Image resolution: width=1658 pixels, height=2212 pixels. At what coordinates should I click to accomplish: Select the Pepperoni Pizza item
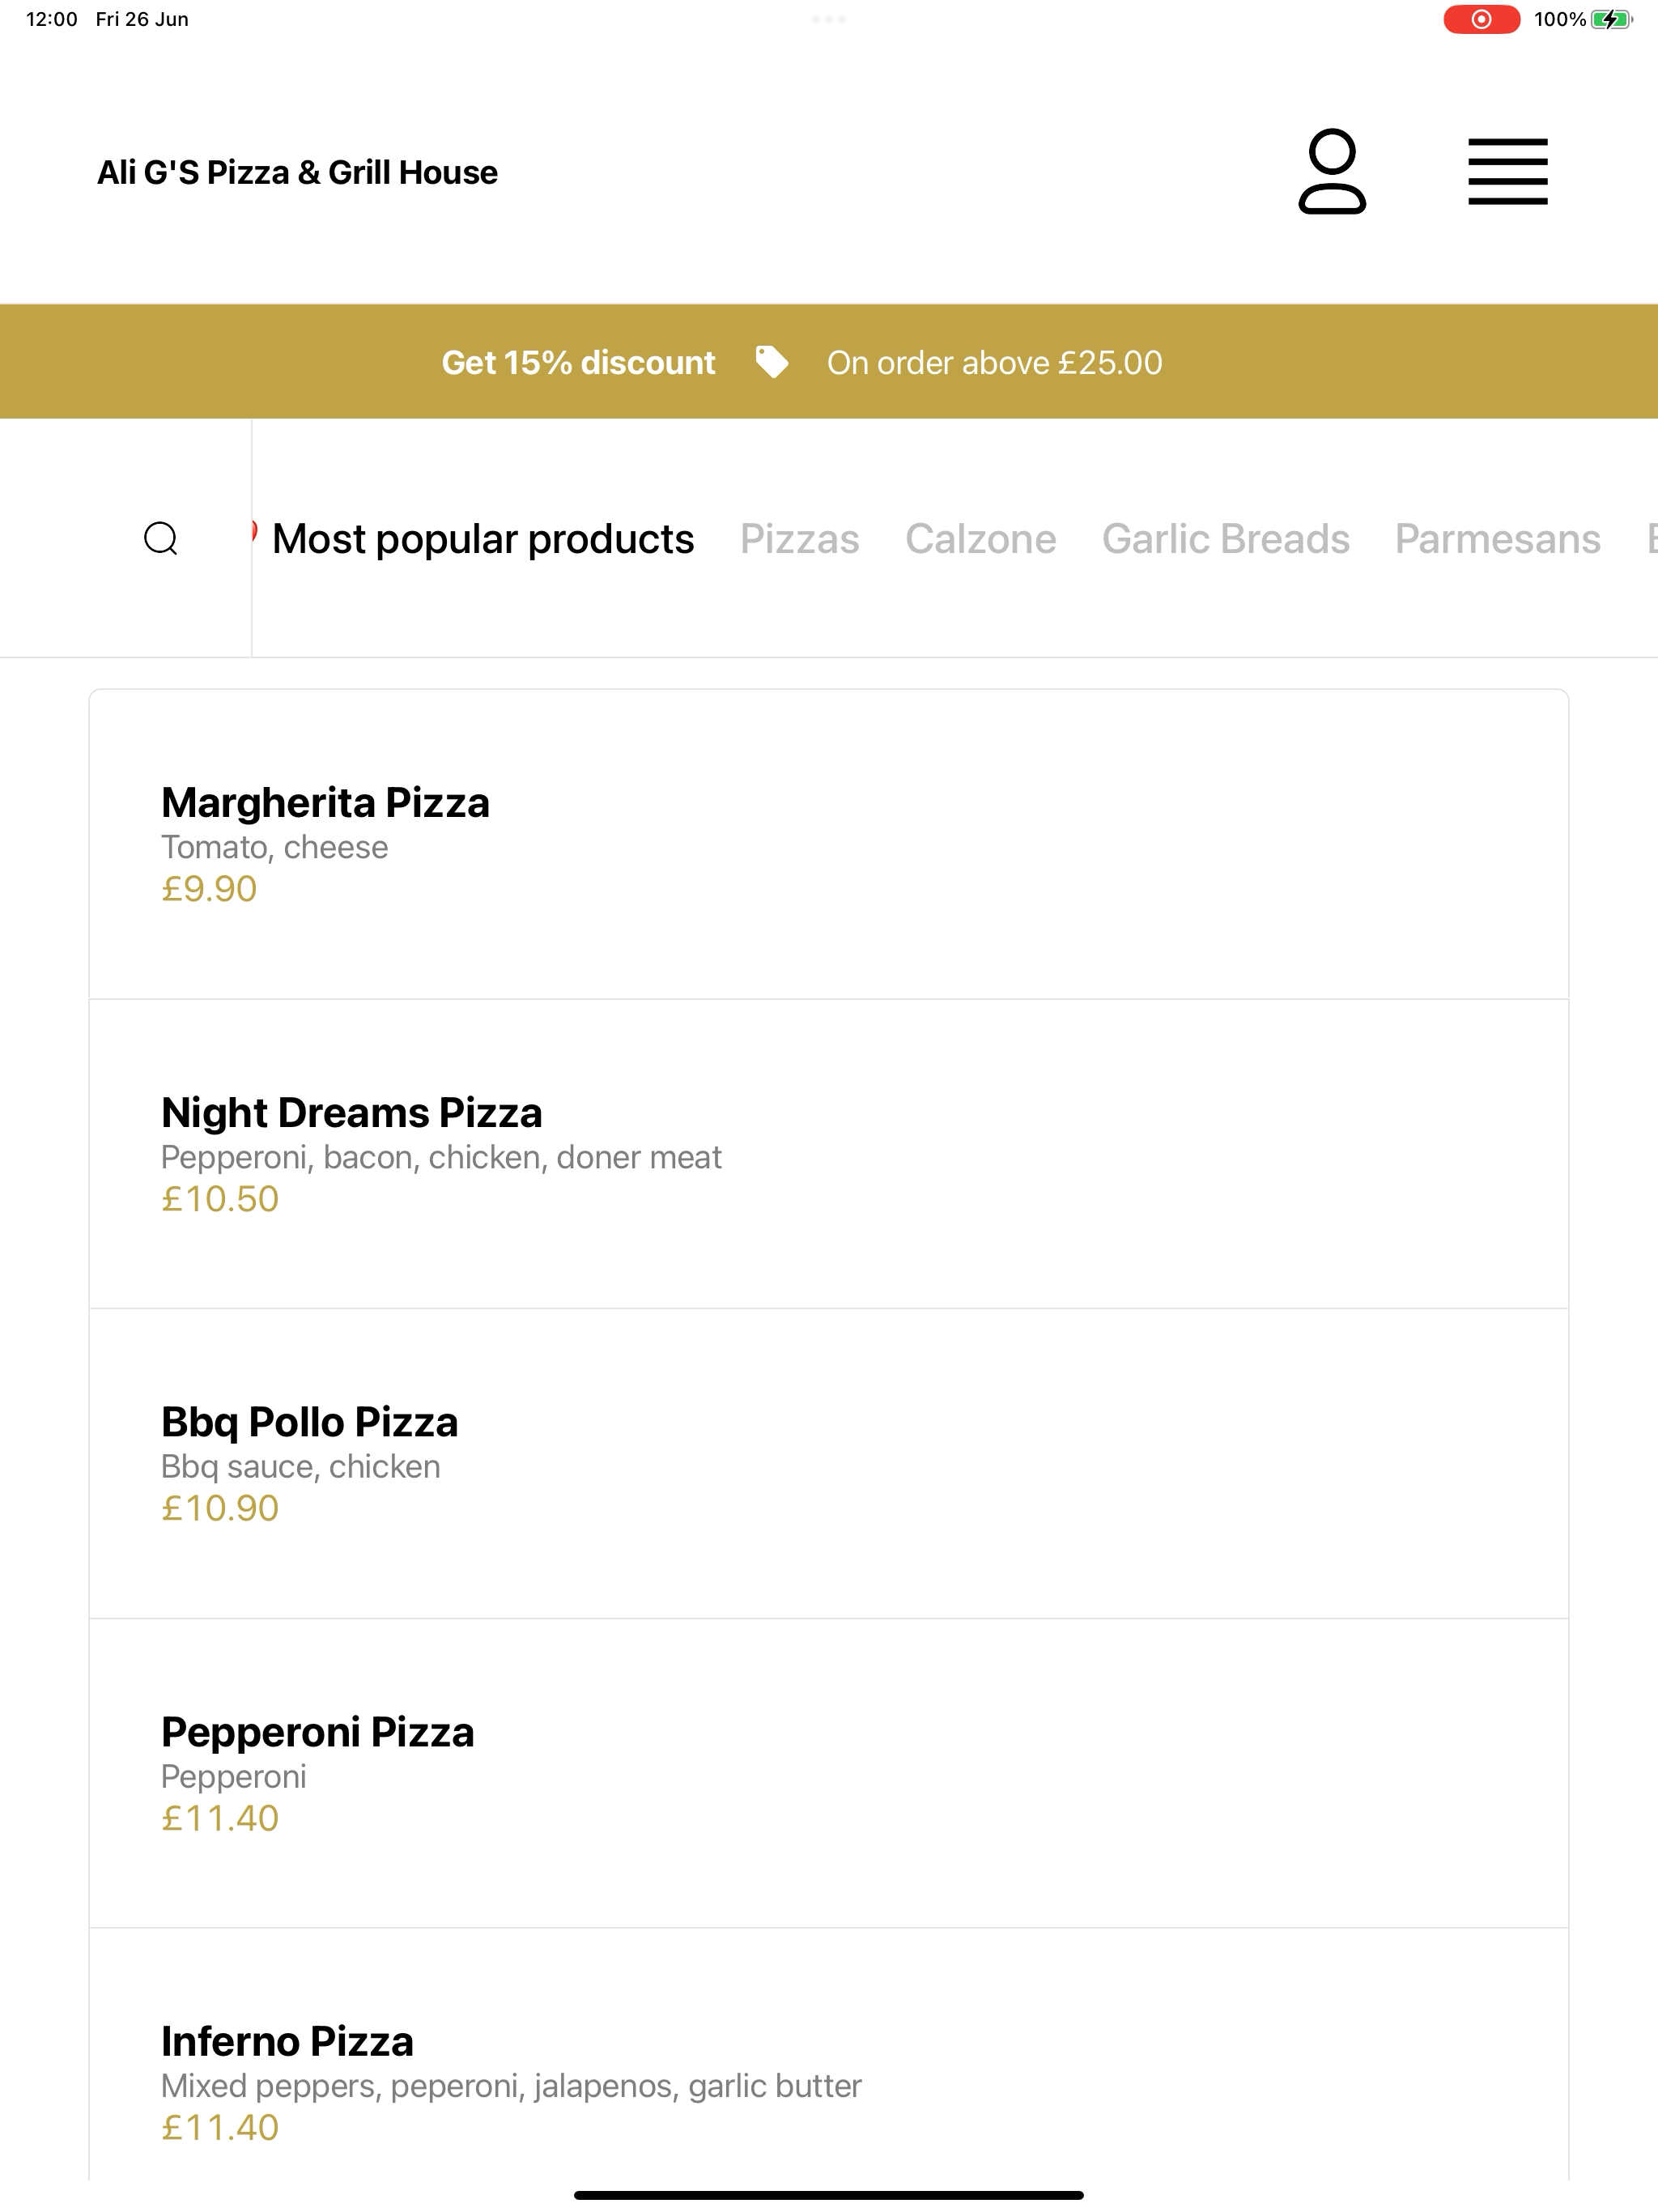click(828, 1773)
